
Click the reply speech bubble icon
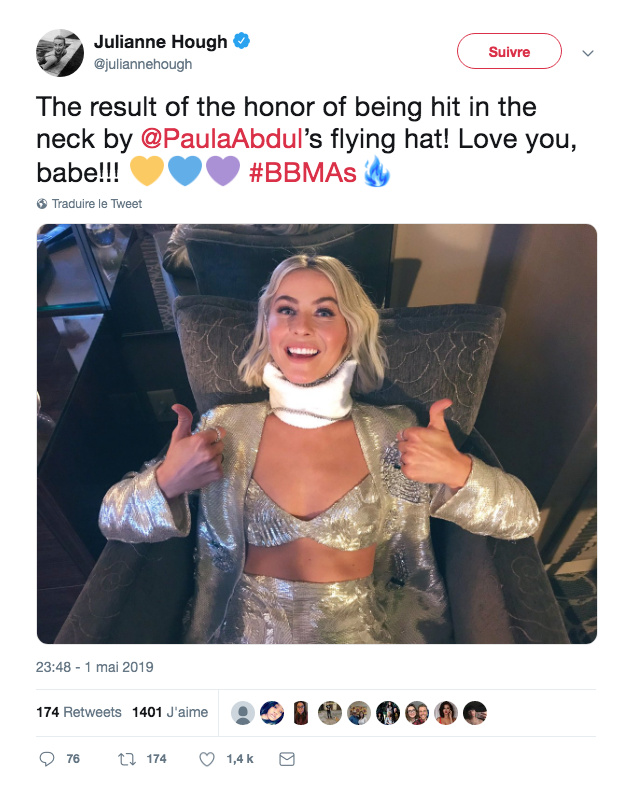(x=47, y=759)
